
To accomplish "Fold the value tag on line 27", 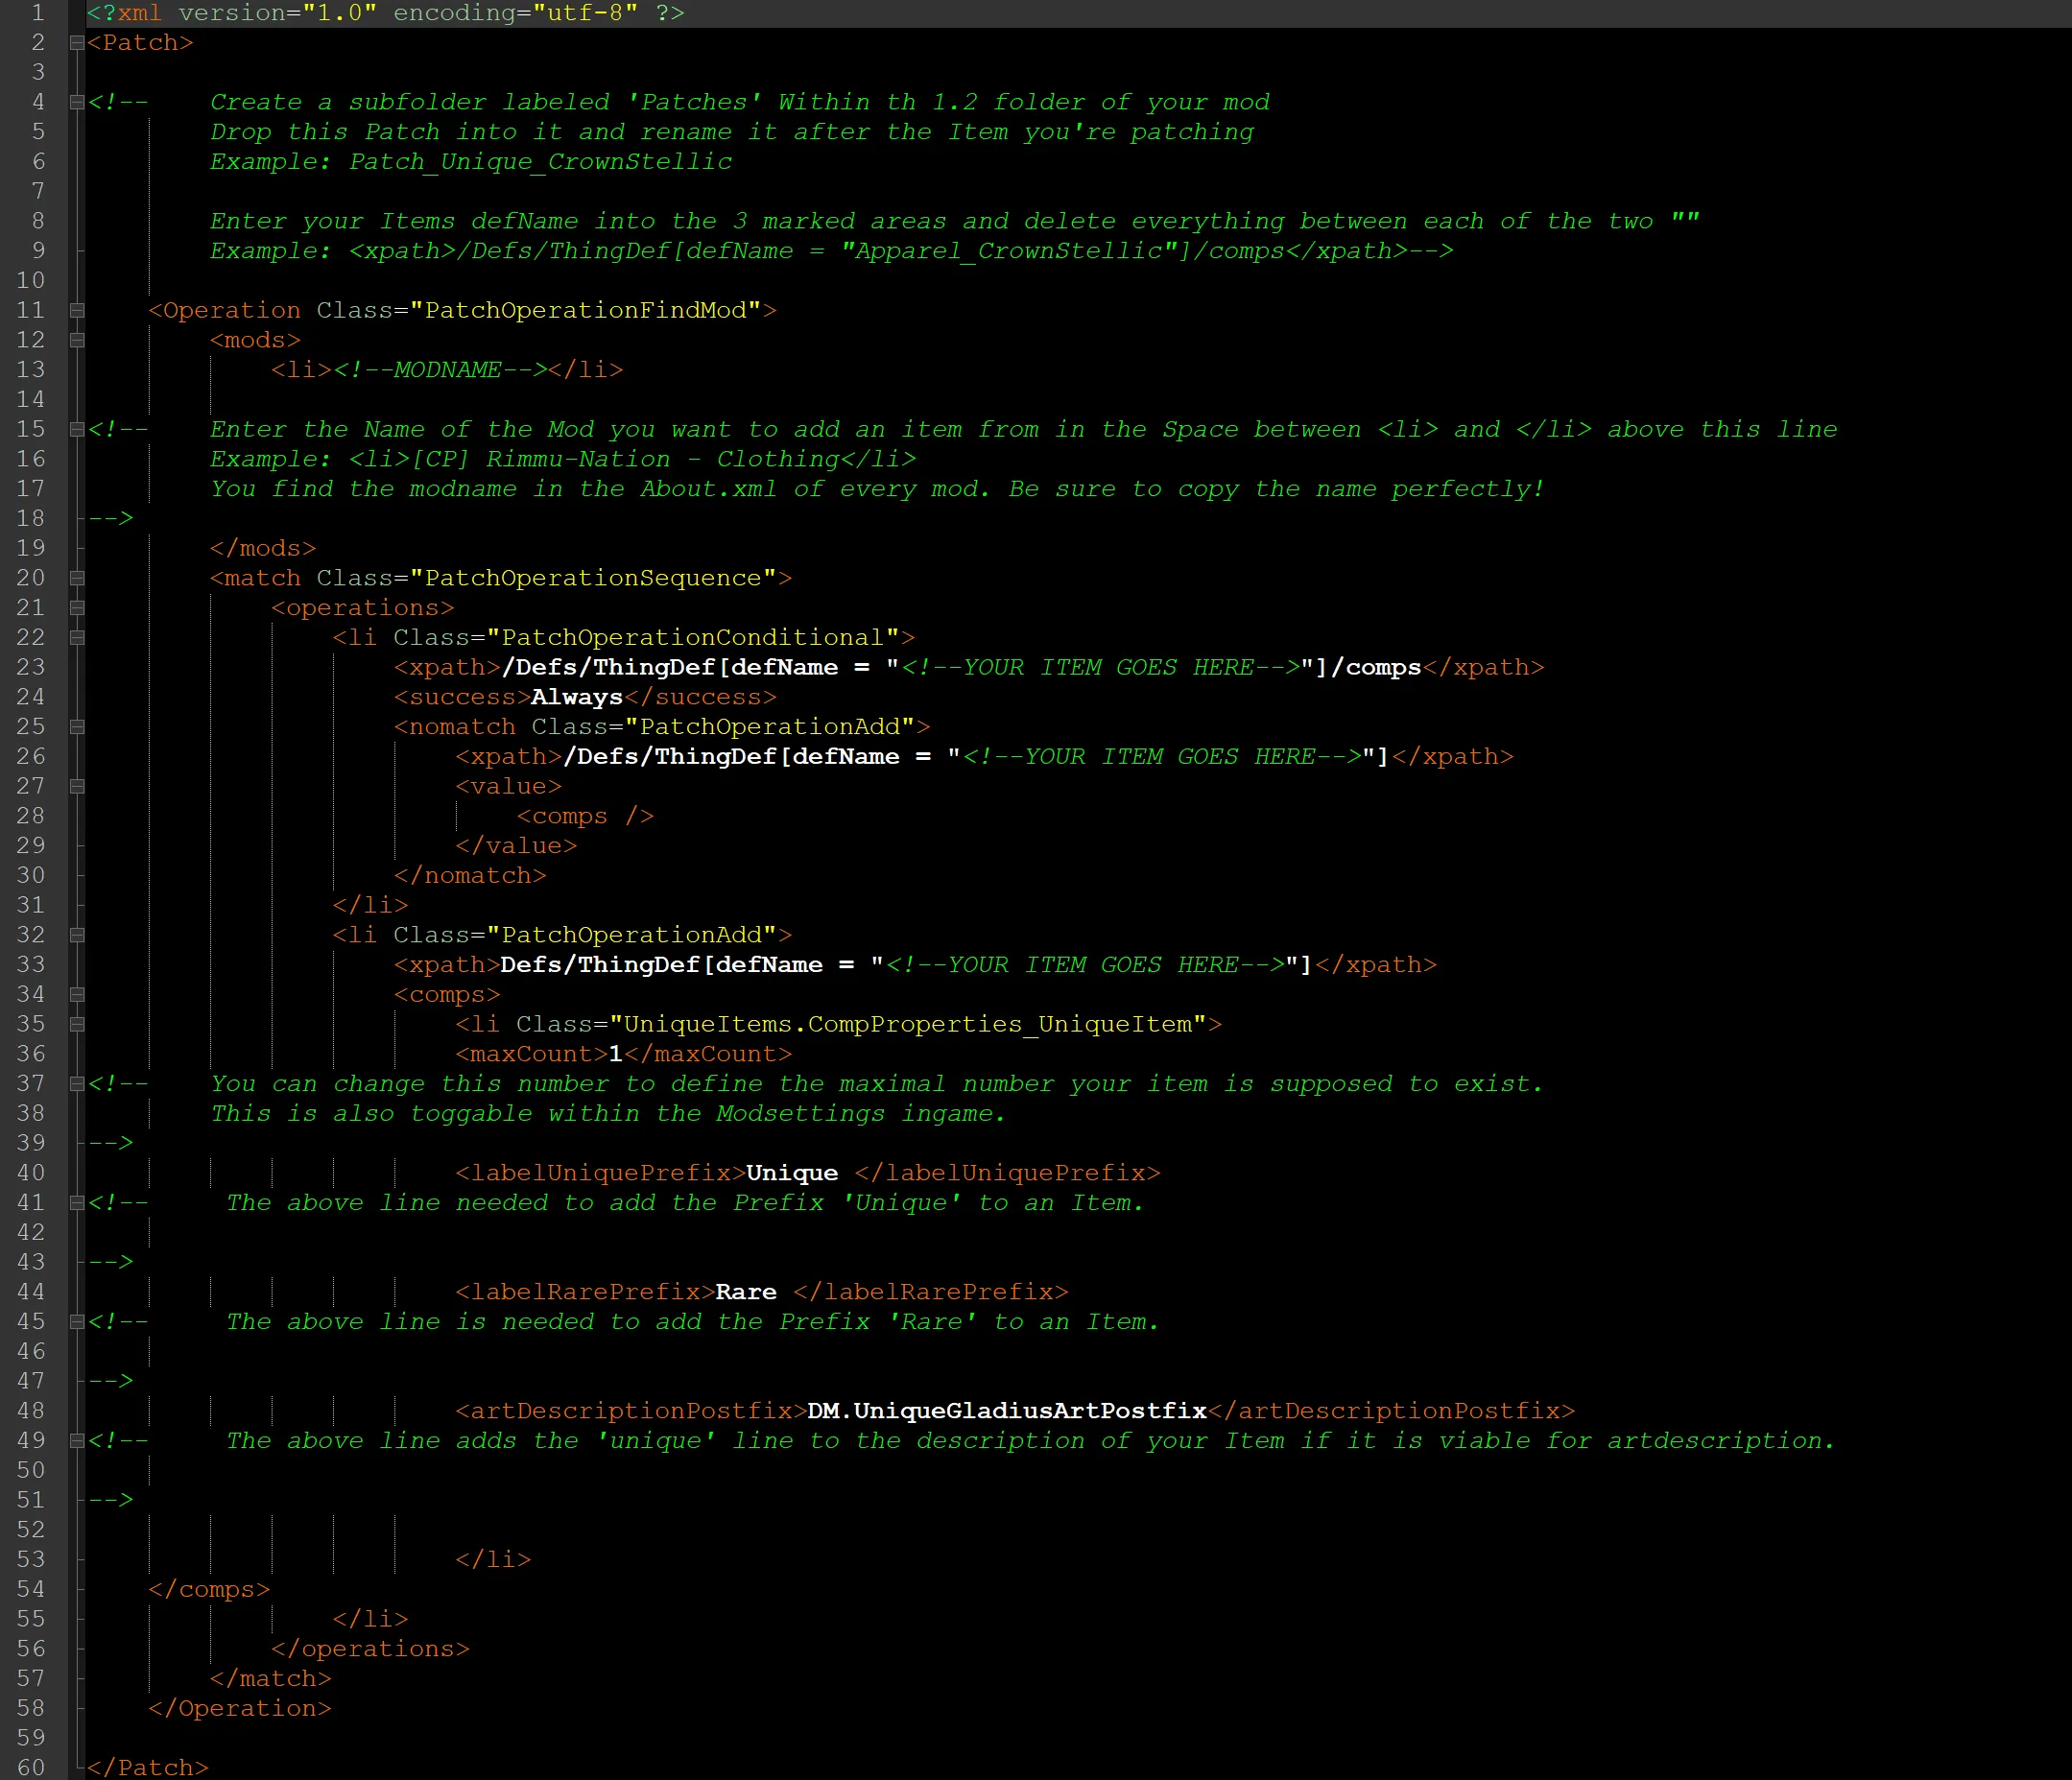I will [x=76, y=787].
